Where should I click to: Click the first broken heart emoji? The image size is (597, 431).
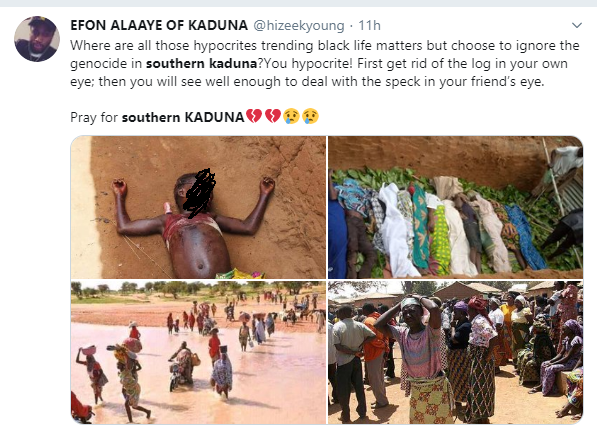(254, 116)
